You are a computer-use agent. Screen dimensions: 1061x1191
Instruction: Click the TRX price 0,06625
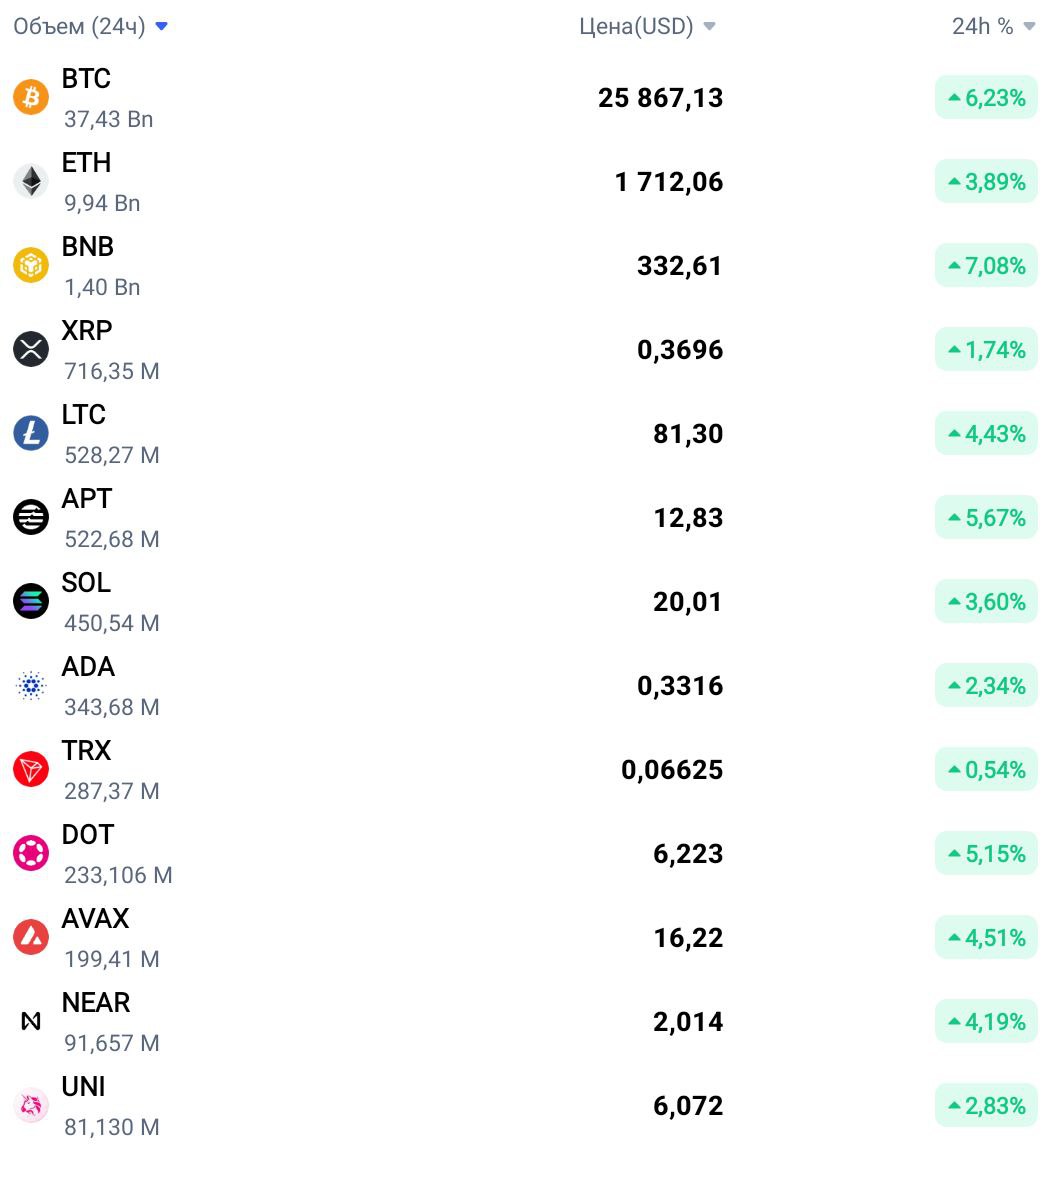pos(672,769)
